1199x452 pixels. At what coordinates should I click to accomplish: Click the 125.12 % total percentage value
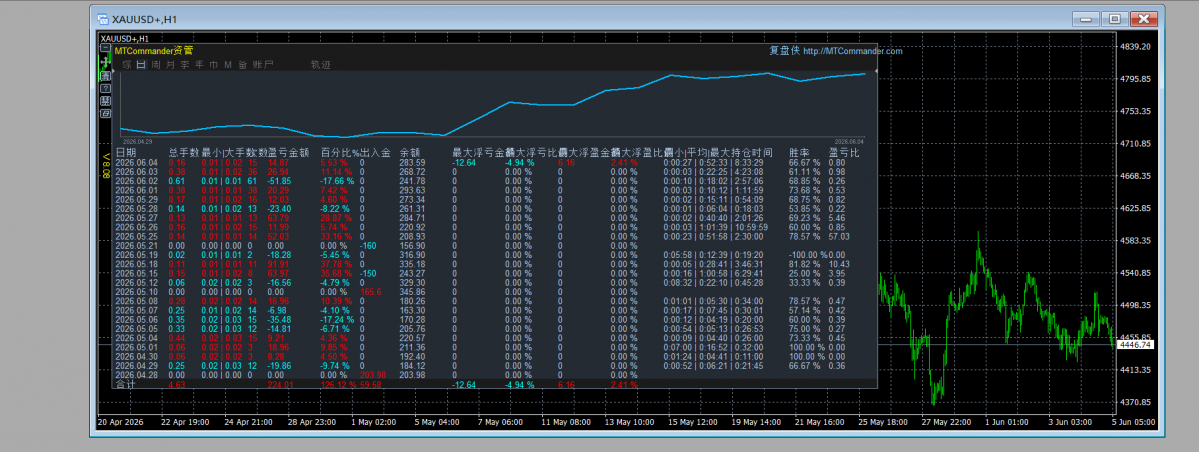coord(339,385)
